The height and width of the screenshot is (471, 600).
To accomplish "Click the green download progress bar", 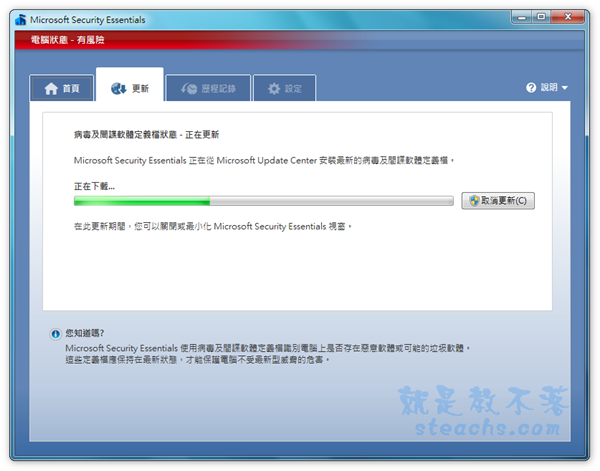I will tap(264, 201).
